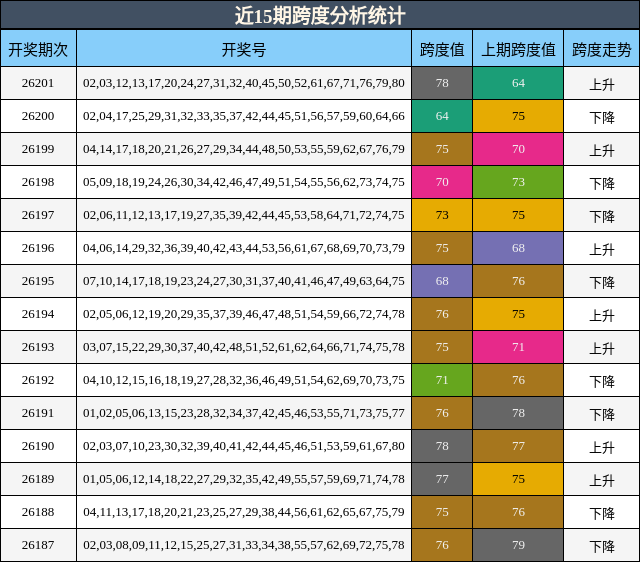The width and height of the screenshot is (640, 562).
Task: Click the winning numbers of period 26191
Action: 244,414
